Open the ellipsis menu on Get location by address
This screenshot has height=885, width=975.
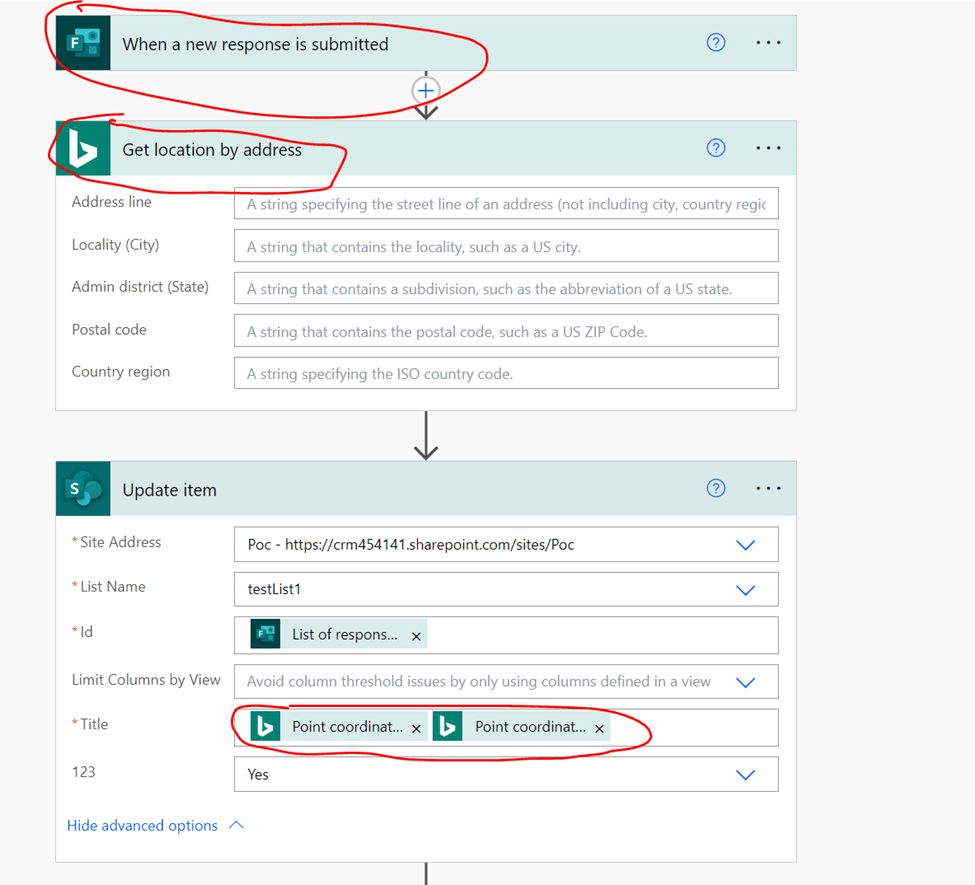tap(768, 147)
